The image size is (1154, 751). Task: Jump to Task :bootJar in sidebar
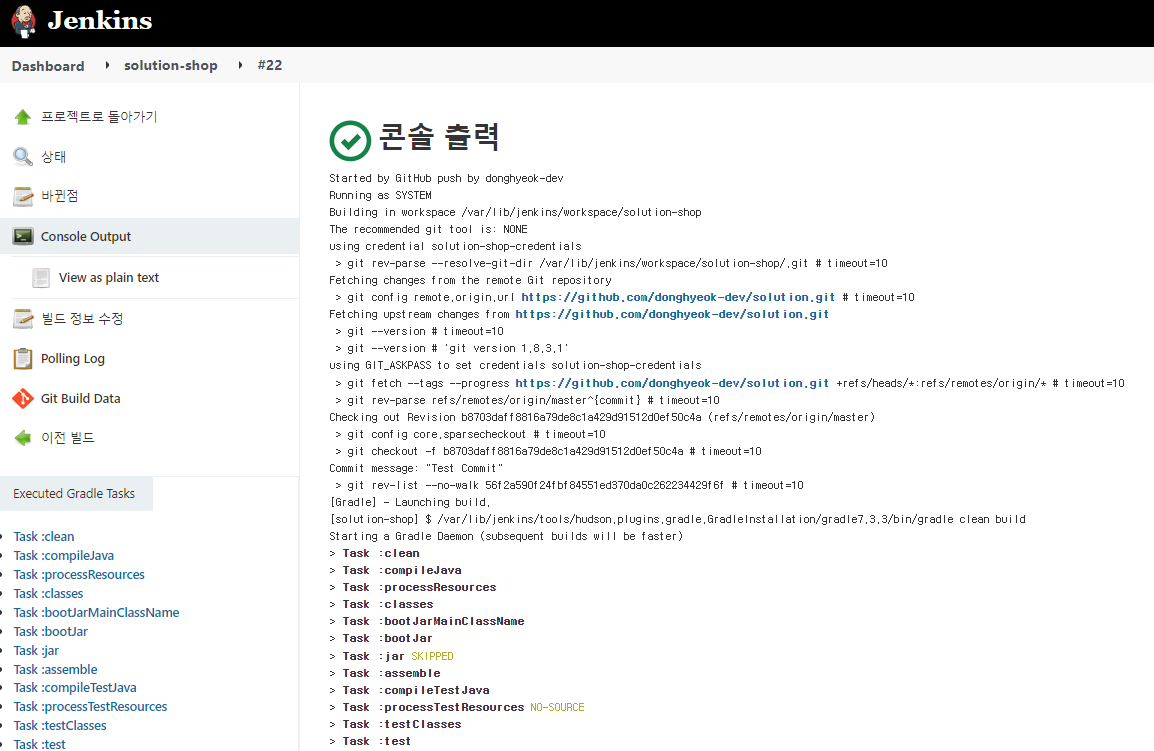coord(51,632)
